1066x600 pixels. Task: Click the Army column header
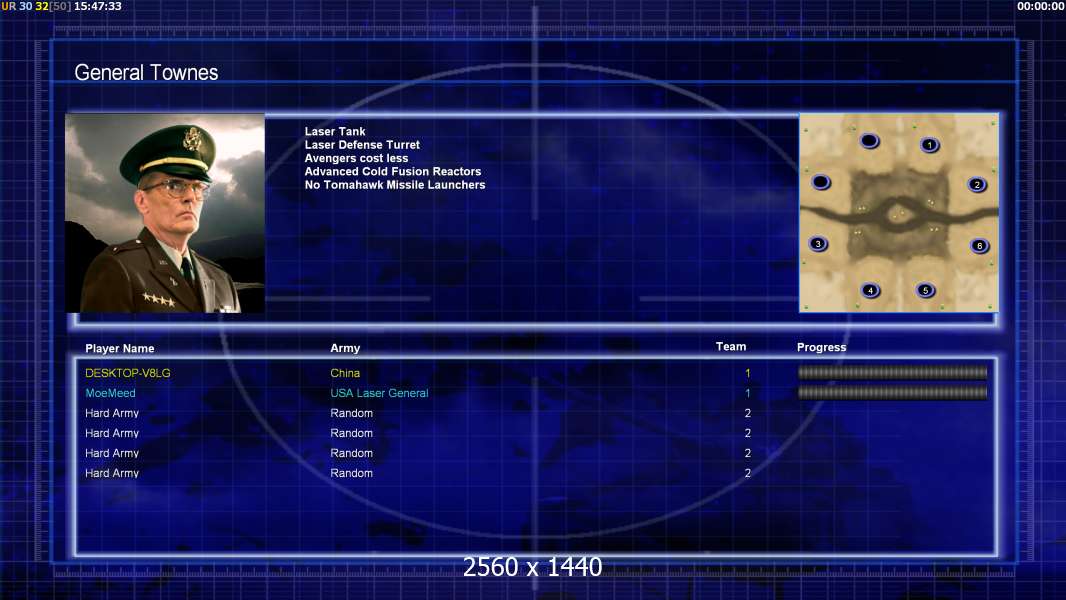[x=345, y=348]
